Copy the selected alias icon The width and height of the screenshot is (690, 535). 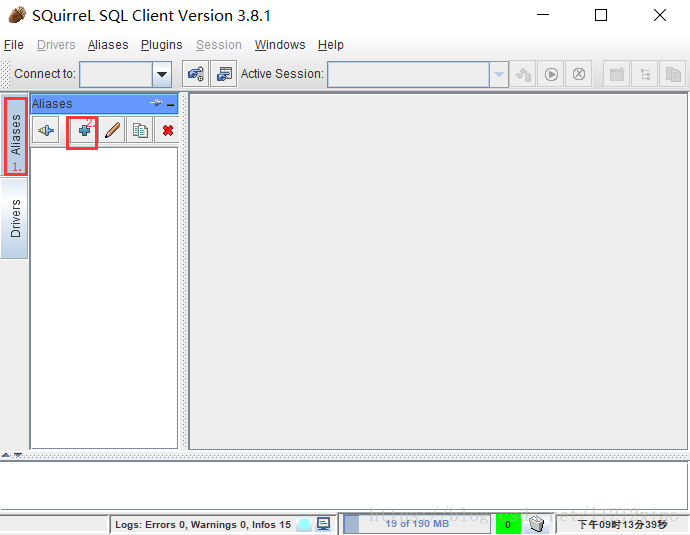(140, 130)
